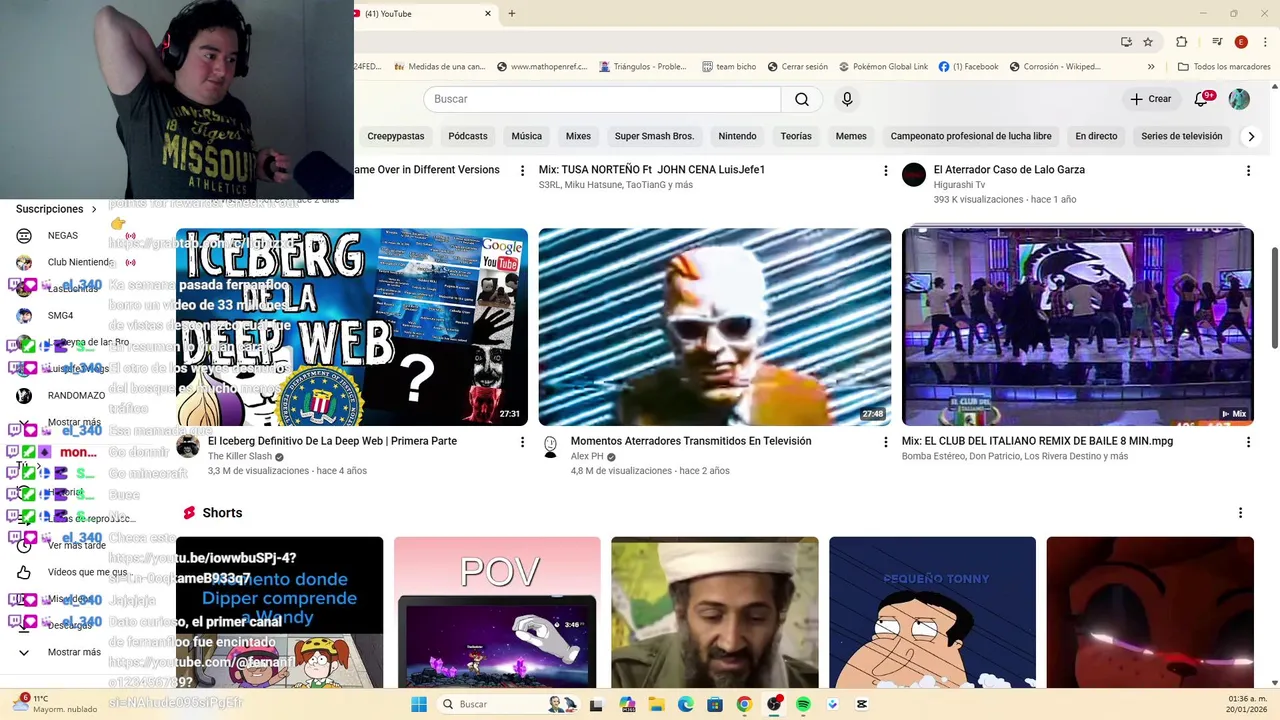This screenshot has width=1280, height=720.
Task: Open the media controls icon in Chrome toolbar
Action: click(1217, 42)
